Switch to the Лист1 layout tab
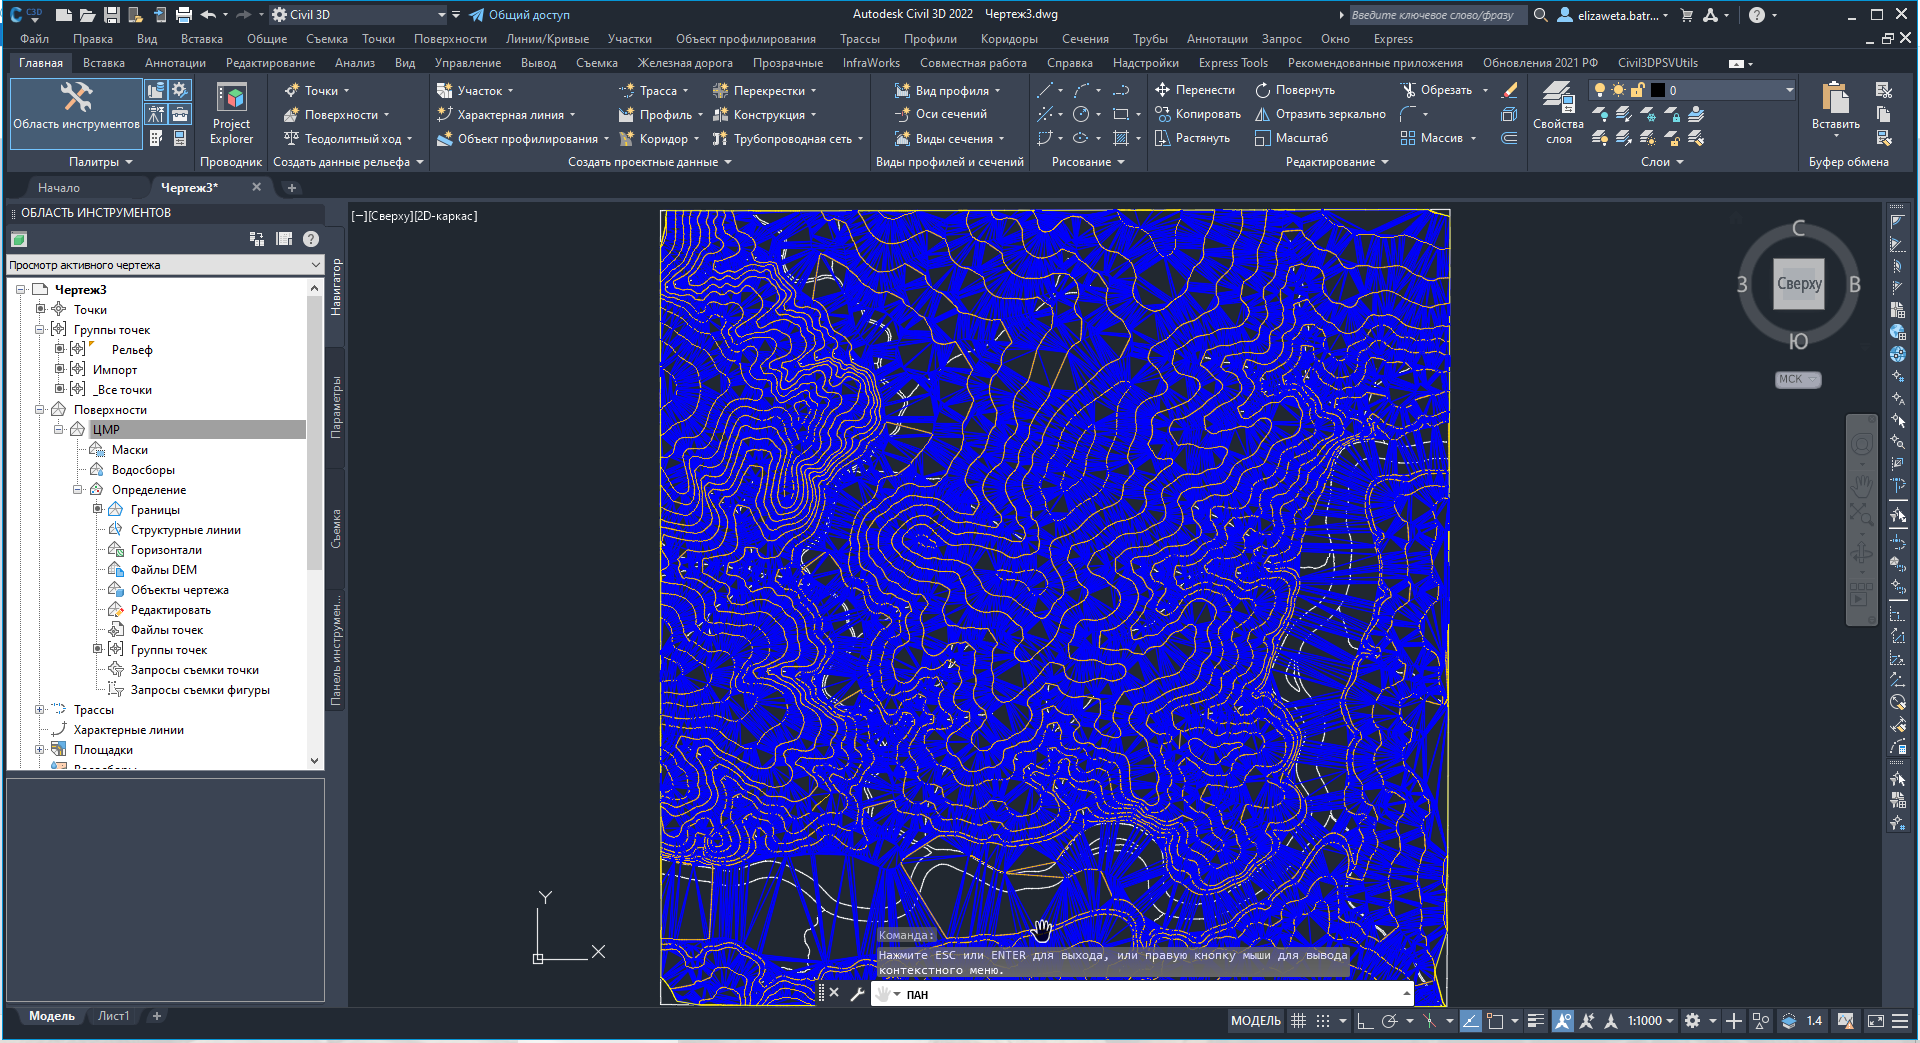This screenshot has height=1043, width=1920. (113, 1016)
